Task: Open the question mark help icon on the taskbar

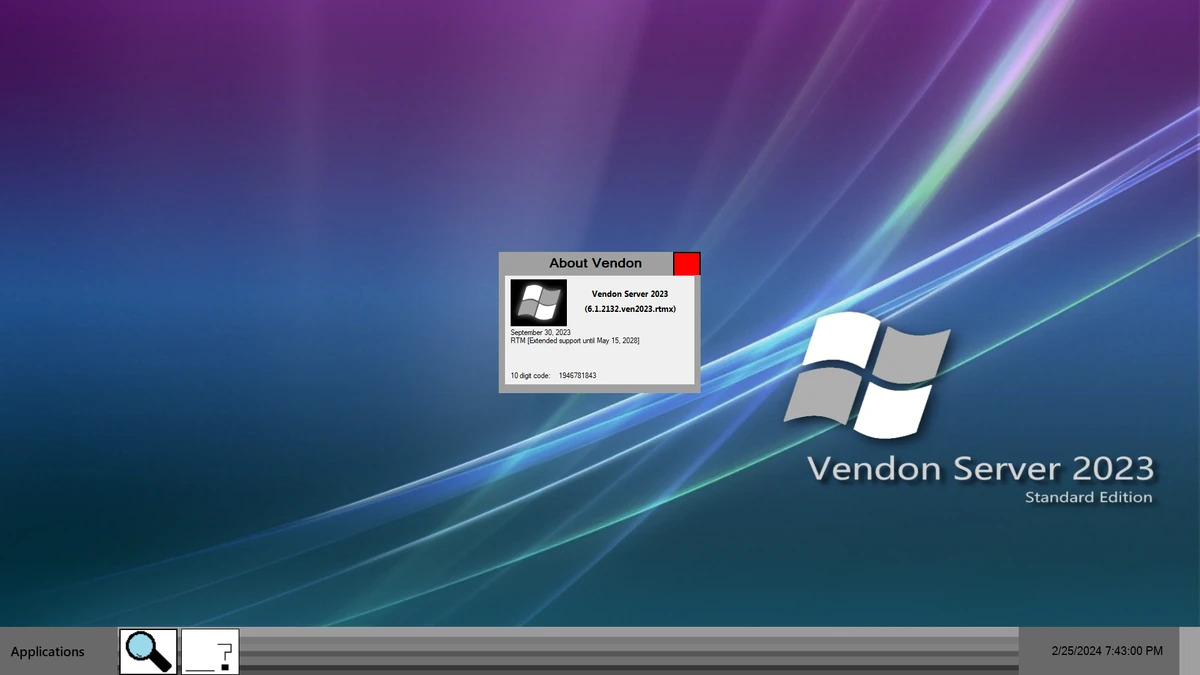Action: (x=209, y=650)
